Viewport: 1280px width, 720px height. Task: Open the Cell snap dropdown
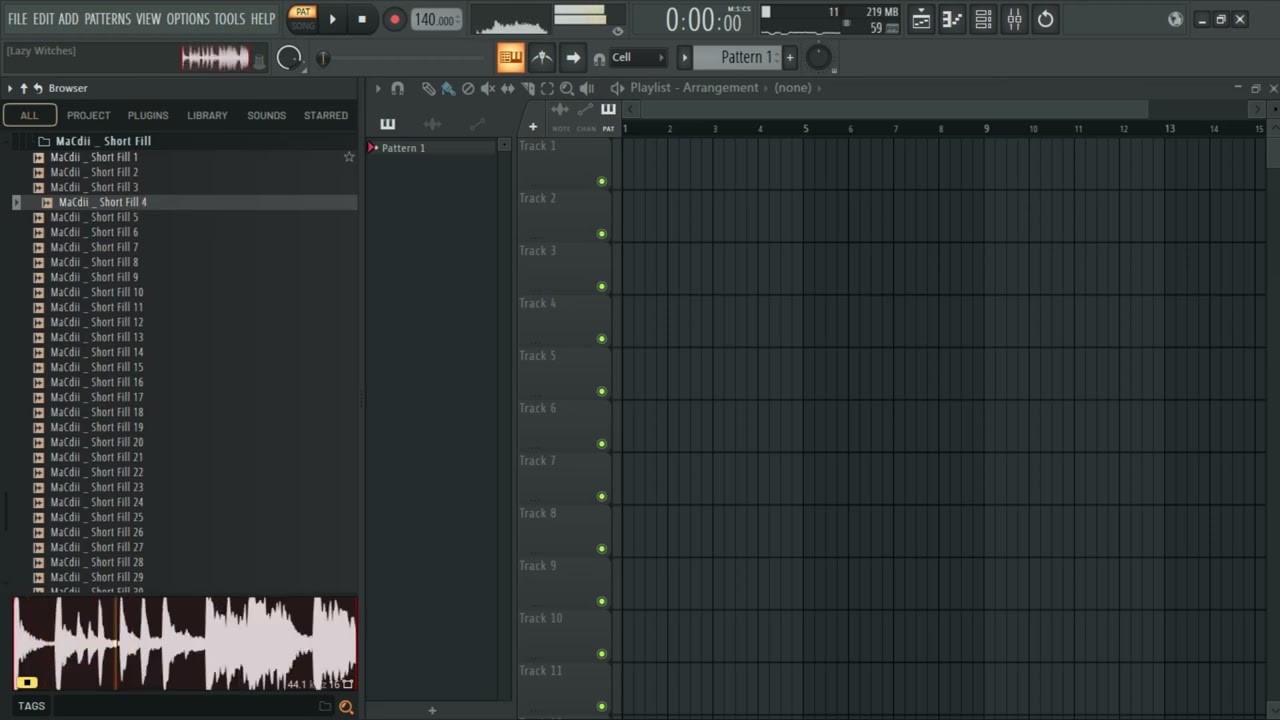pyautogui.click(x=637, y=58)
